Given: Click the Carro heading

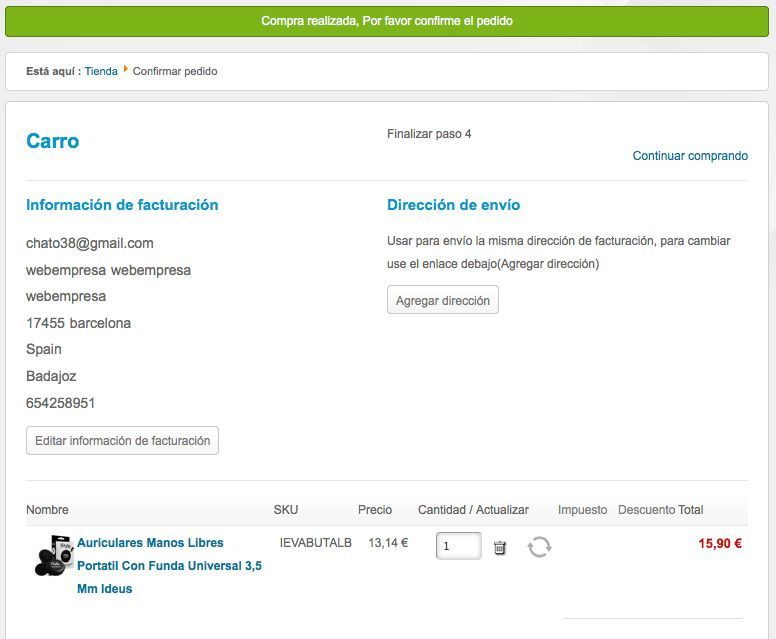Looking at the screenshot, I should click(52, 141).
